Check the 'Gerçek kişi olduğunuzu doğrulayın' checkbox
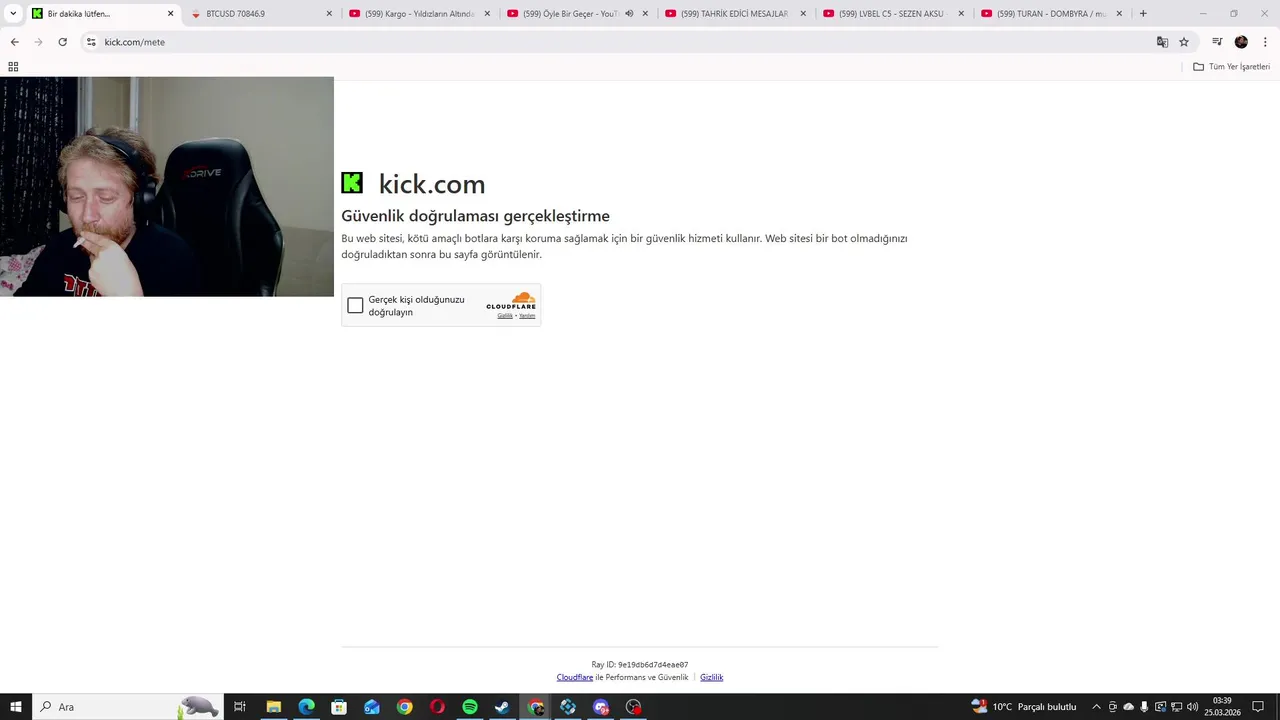Image resolution: width=1280 pixels, height=720 pixels. [x=355, y=306]
